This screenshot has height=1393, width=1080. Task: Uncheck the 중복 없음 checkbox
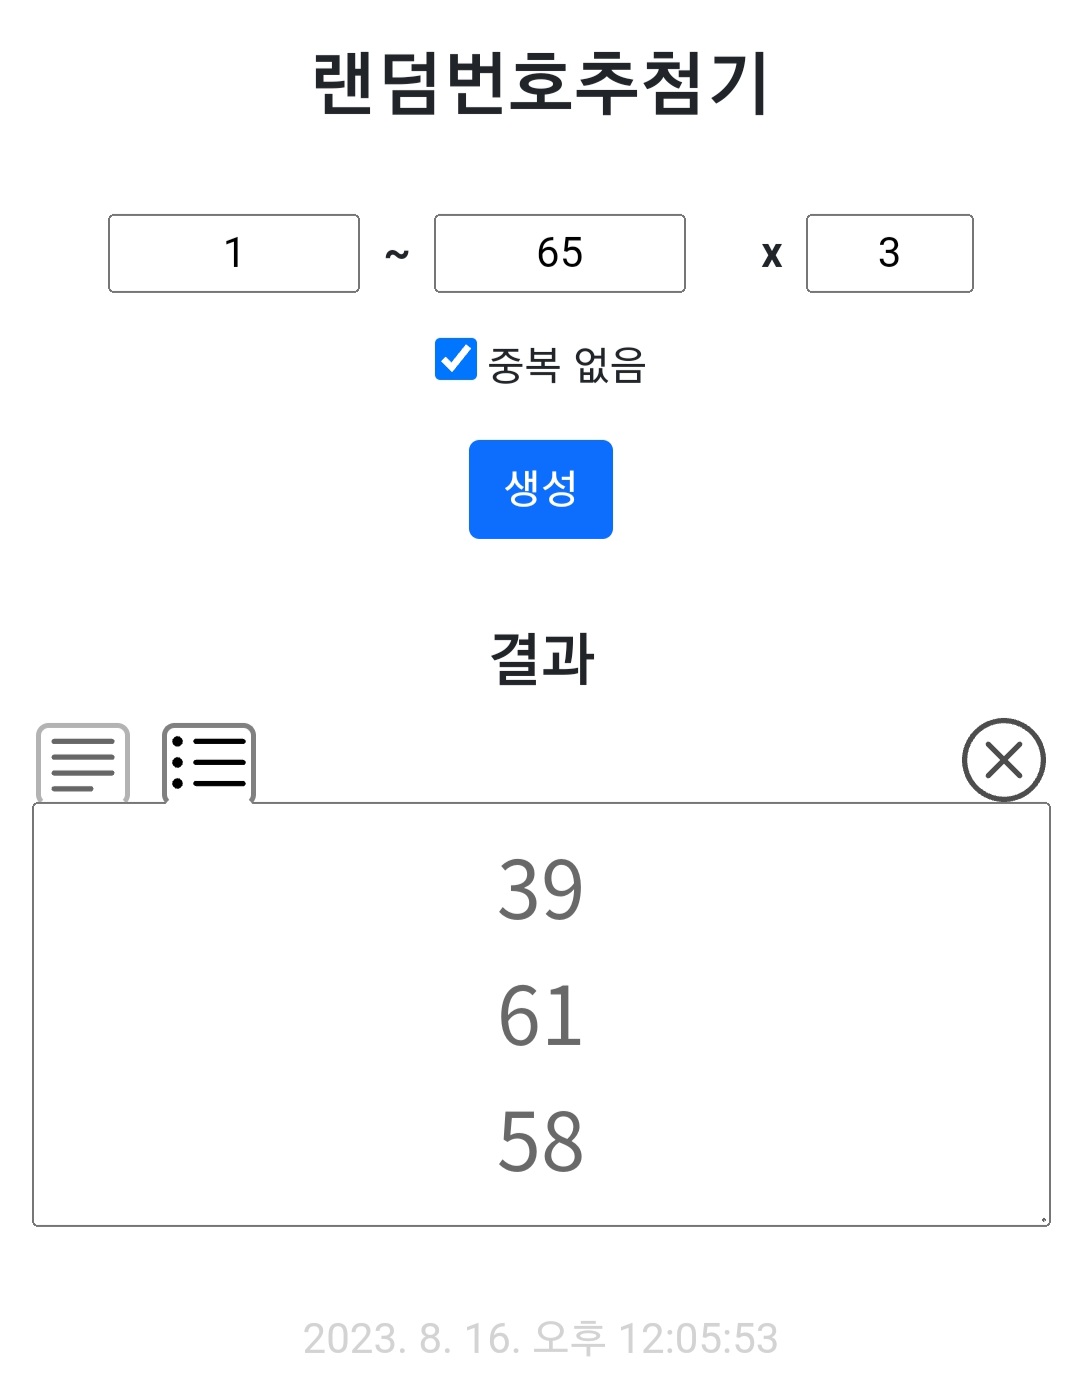tap(456, 360)
